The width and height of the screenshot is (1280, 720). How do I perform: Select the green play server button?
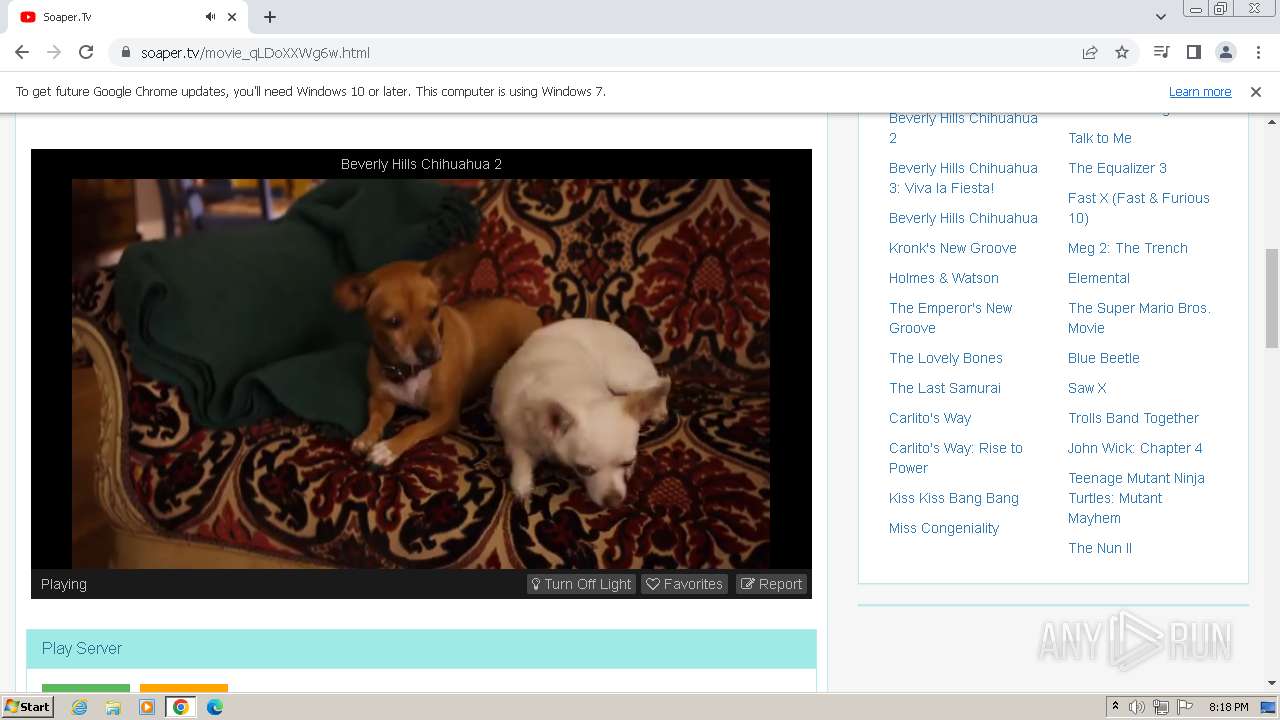tap(86, 688)
